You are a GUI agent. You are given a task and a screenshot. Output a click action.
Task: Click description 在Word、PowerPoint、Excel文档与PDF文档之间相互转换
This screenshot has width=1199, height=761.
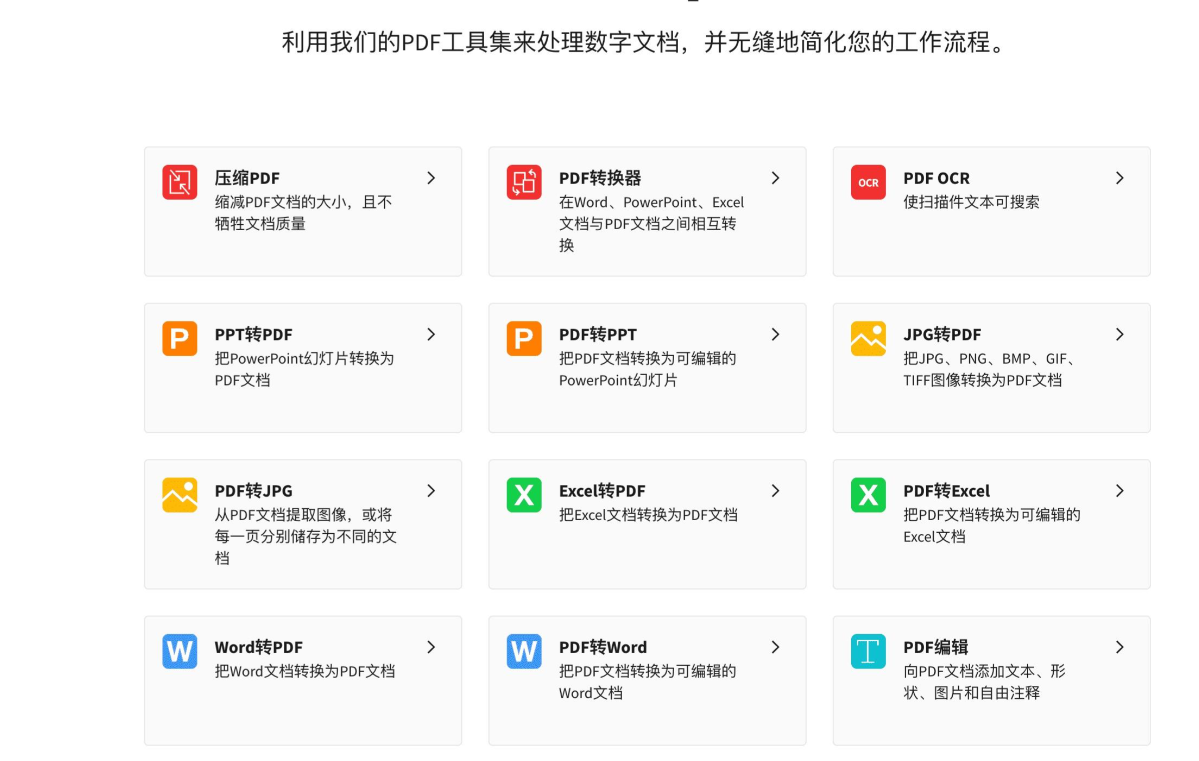(x=651, y=223)
